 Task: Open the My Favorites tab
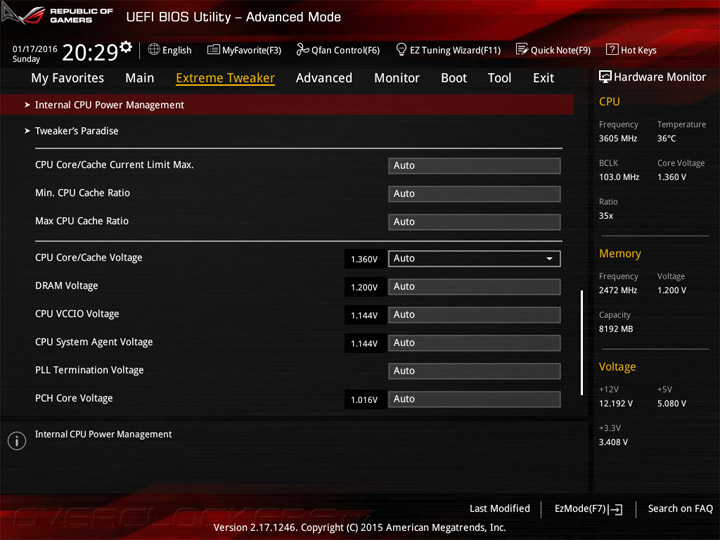68,78
